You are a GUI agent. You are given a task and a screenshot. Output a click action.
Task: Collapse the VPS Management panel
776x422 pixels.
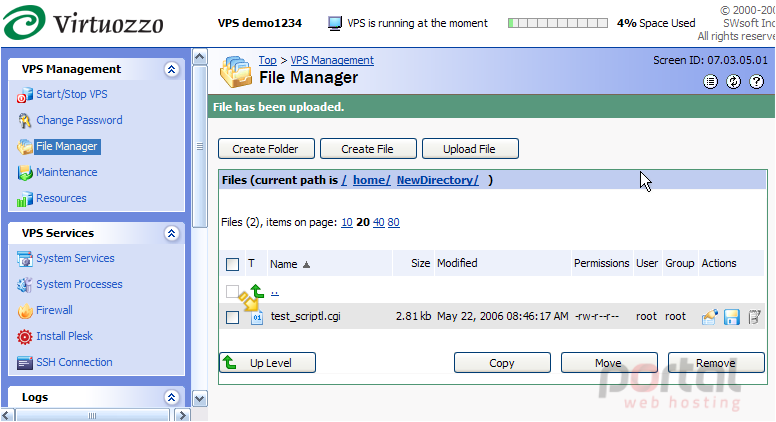point(171,69)
